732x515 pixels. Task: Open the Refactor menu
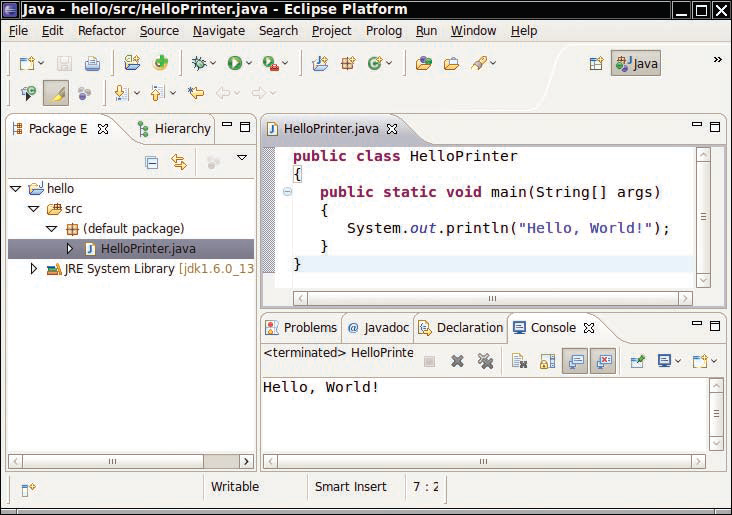[x=101, y=31]
